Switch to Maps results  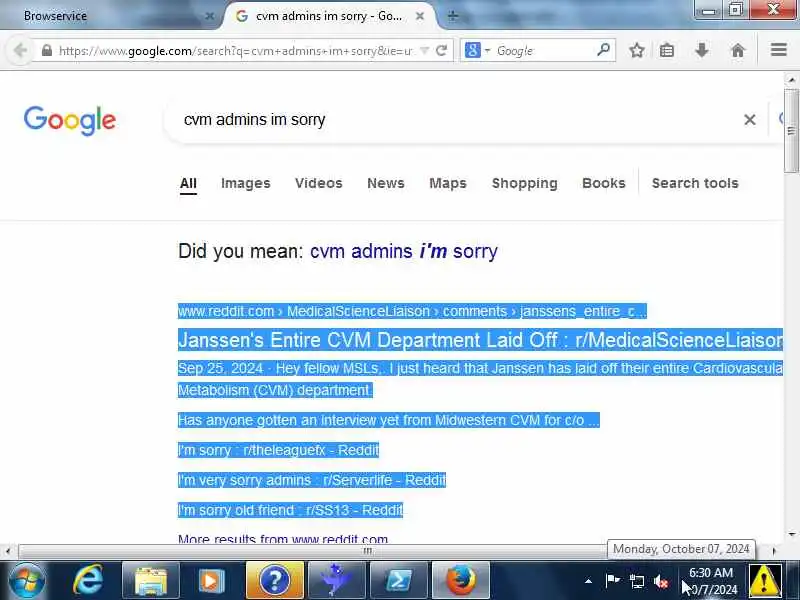[x=447, y=183]
